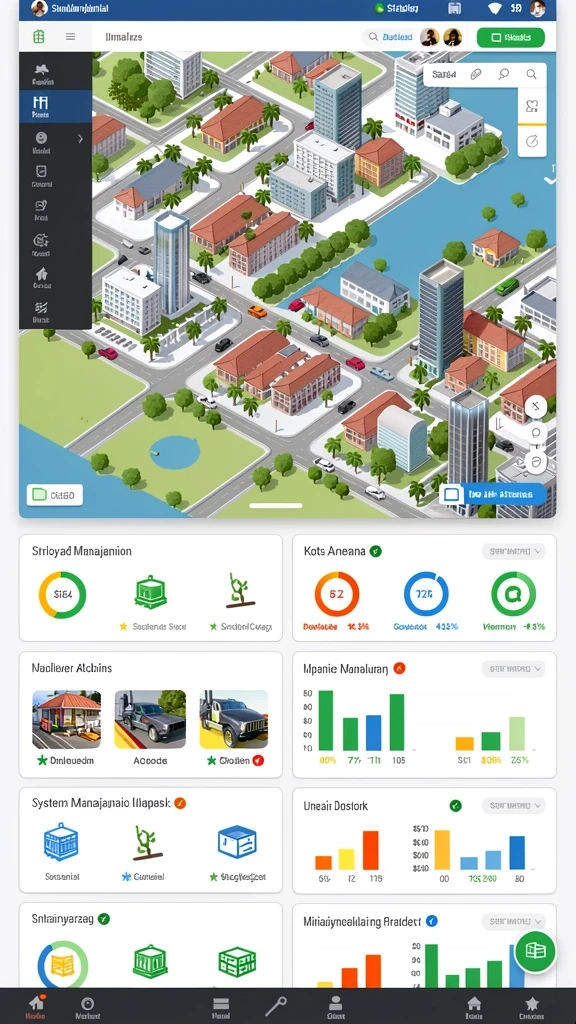The image size is (576, 1024).
Task: Click the home icon in sidebar
Action: (x=42, y=278)
